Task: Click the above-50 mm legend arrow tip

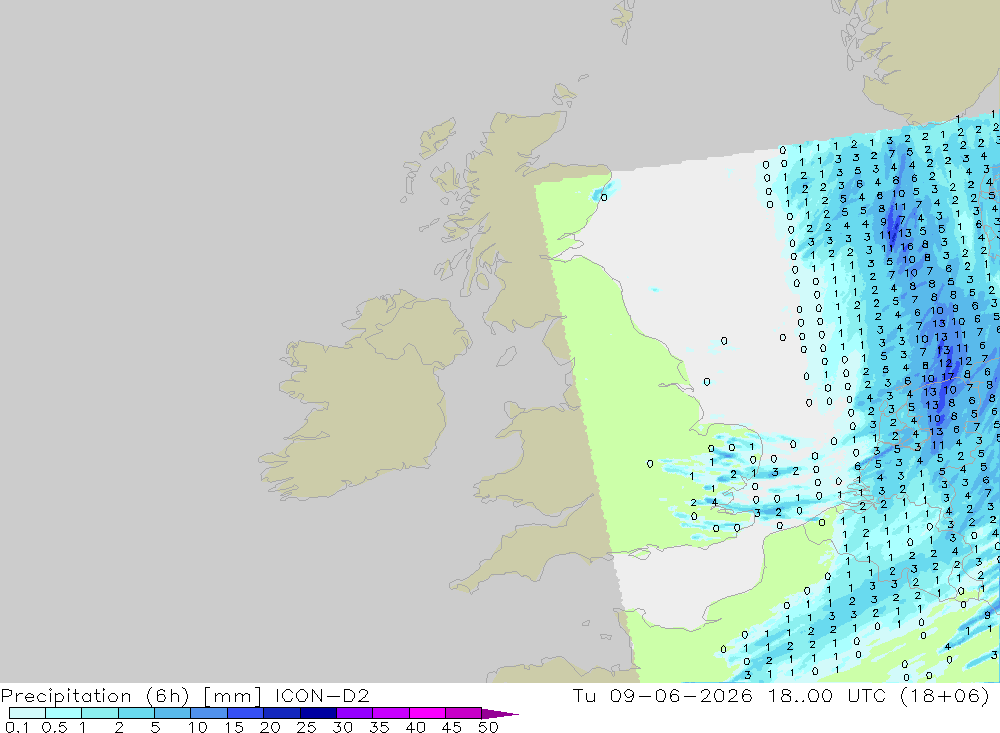Action: tap(501, 713)
